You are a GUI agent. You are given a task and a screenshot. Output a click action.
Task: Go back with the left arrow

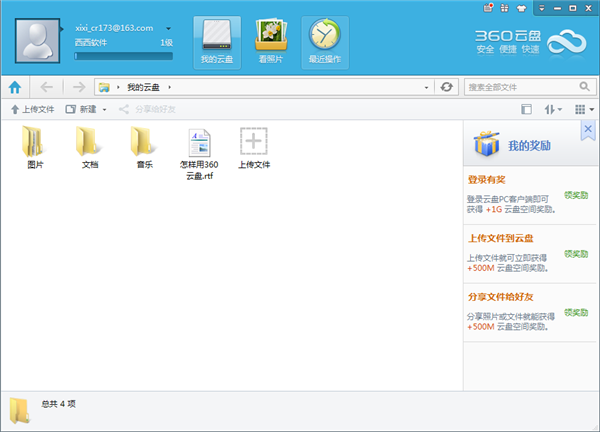[47, 87]
